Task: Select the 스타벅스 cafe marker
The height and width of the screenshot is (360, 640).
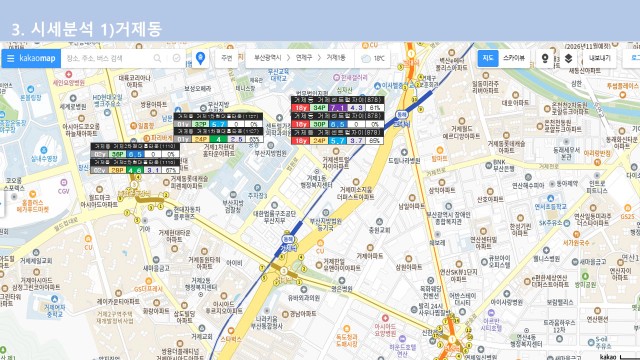Action: tap(231, 331)
